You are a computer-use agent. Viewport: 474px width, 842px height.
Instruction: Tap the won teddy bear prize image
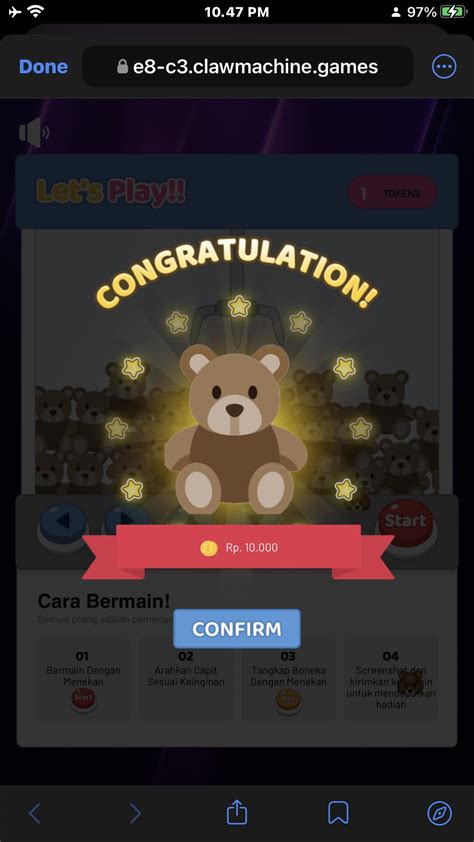click(x=235, y=429)
